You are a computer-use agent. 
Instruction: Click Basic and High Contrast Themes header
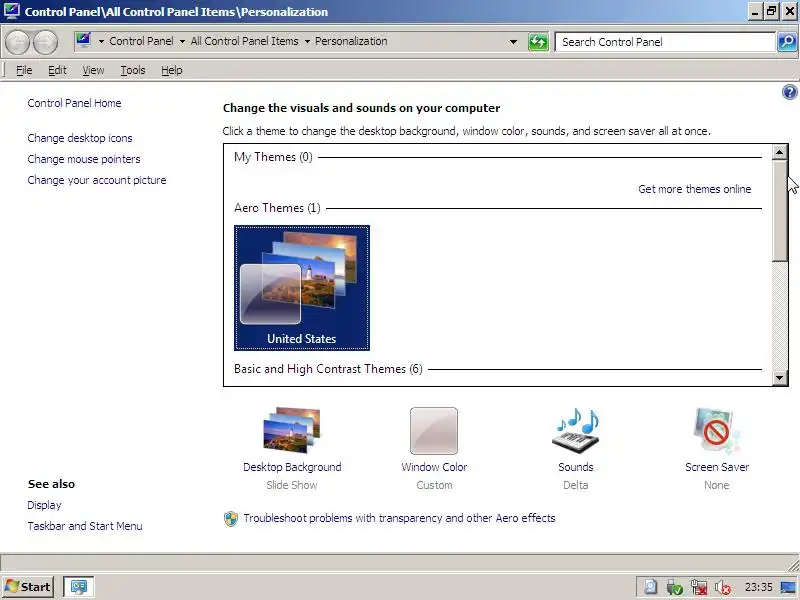pyautogui.click(x=328, y=369)
